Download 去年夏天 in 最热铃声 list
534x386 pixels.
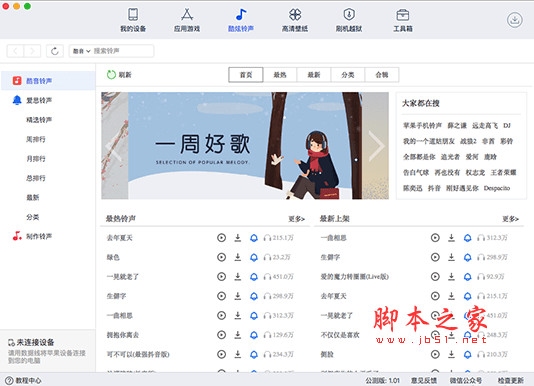[238, 238]
